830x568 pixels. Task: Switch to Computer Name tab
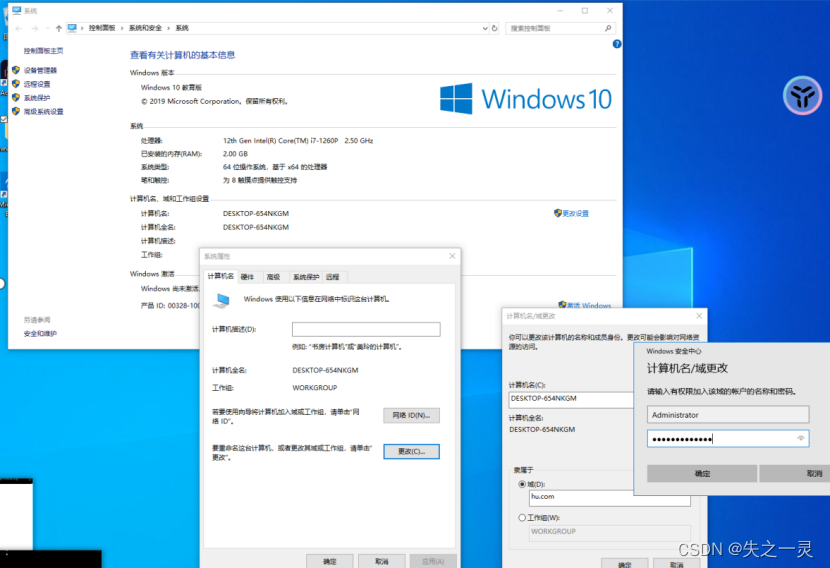coord(220,276)
